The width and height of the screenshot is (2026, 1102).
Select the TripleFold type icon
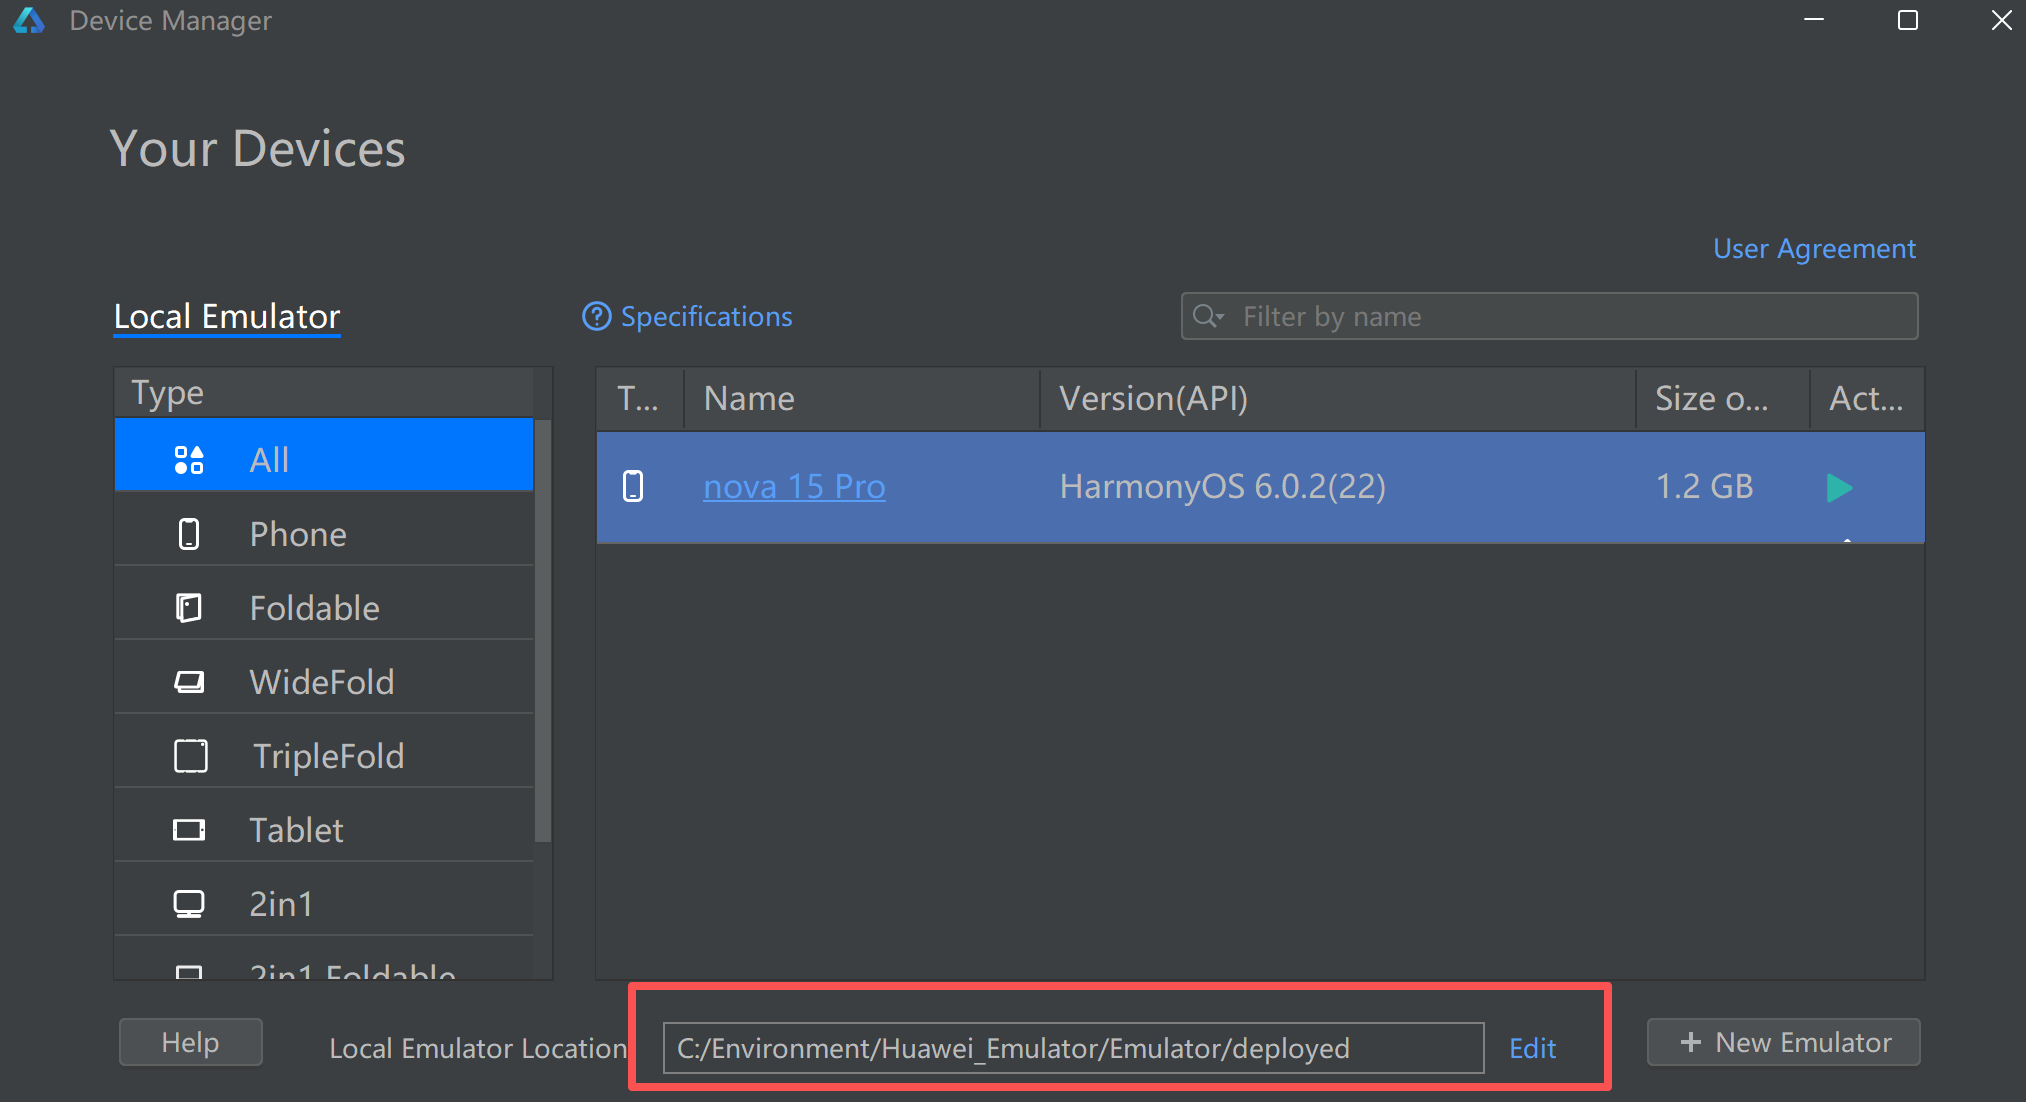pyautogui.click(x=191, y=756)
